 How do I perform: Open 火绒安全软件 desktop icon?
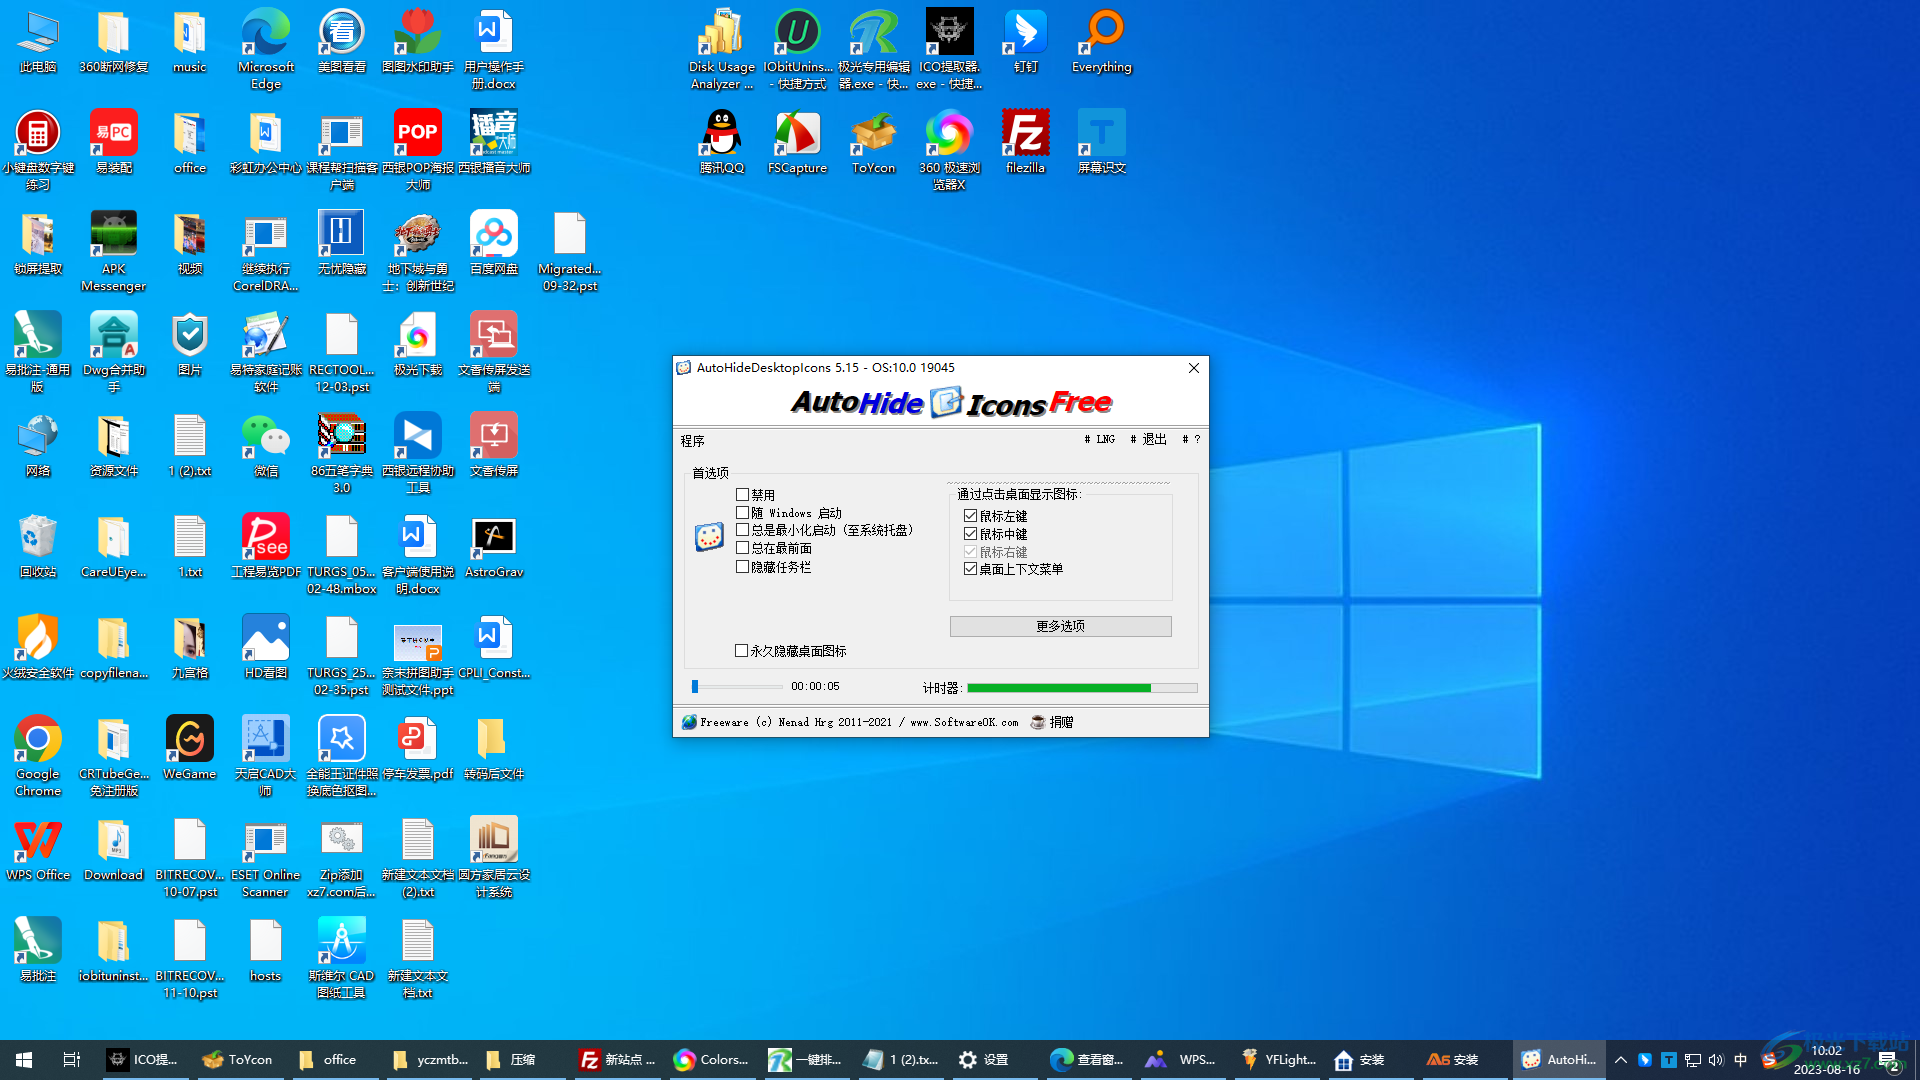click(38, 647)
